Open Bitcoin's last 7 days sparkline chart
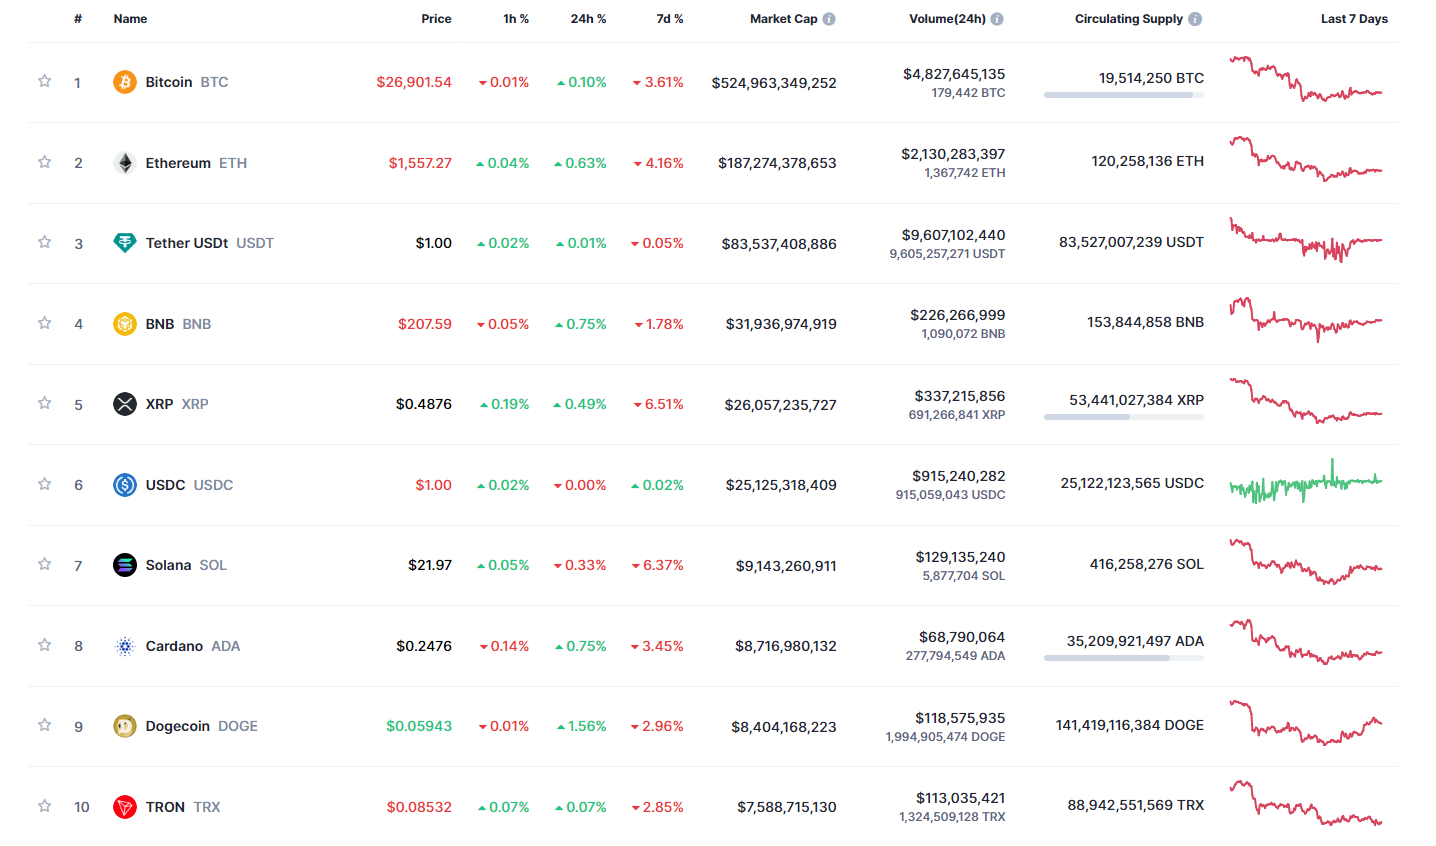This screenshot has height=846, width=1436. [x=1306, y=80]
